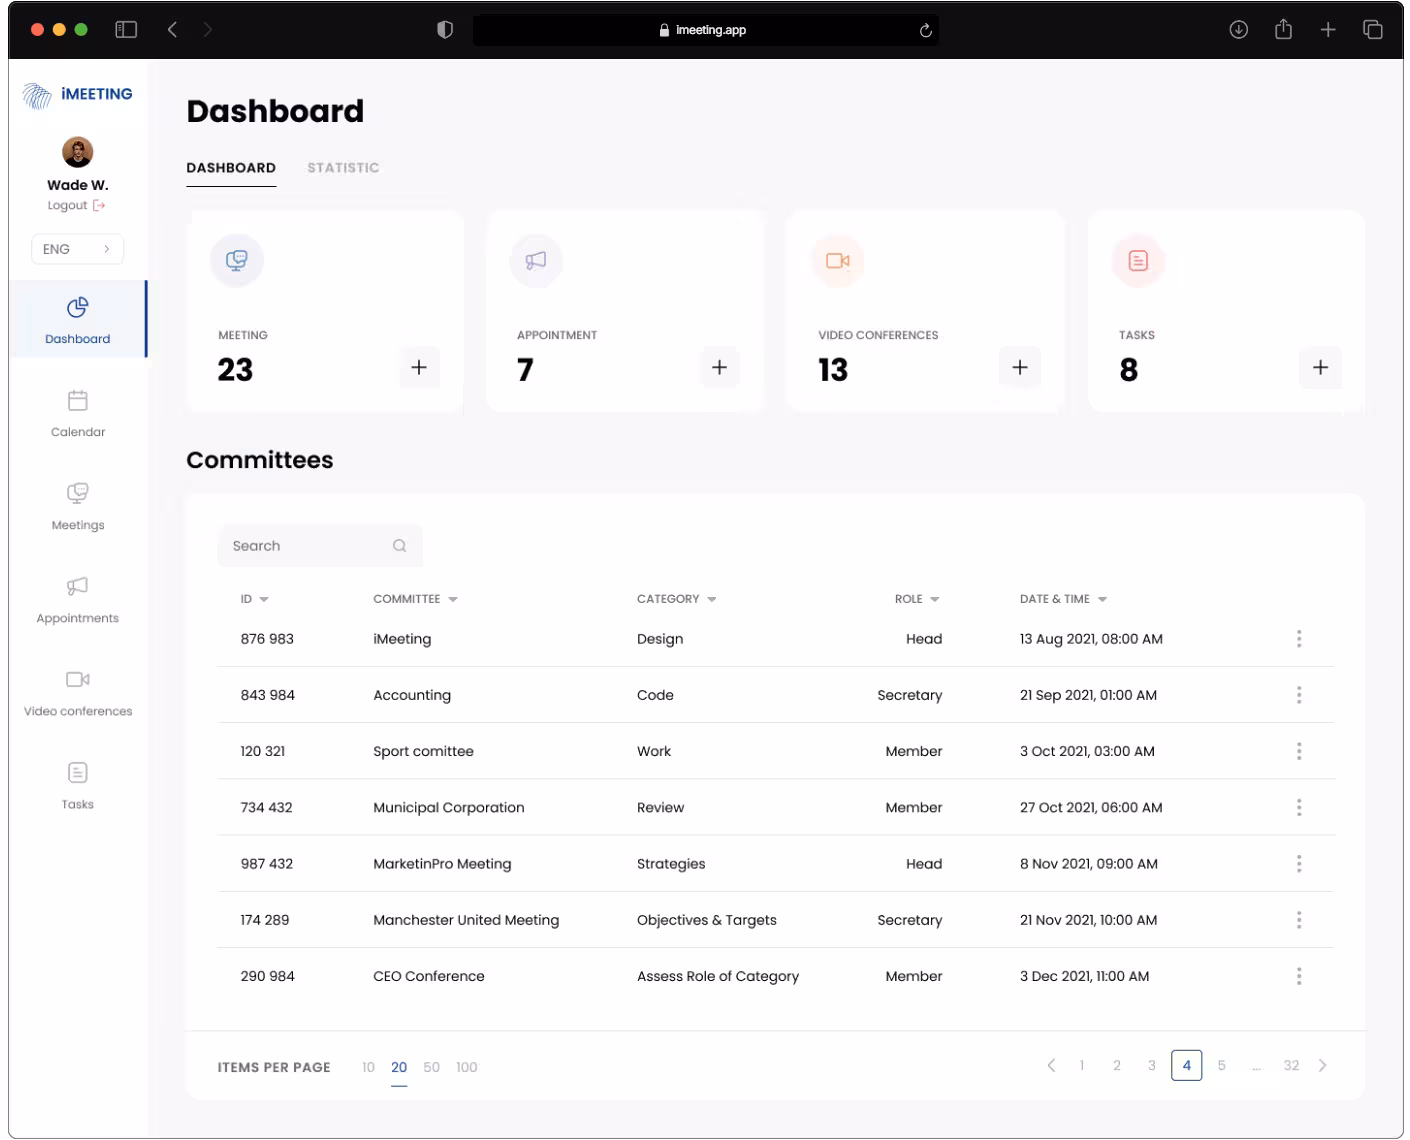The image size is (1410, 1140).
Task: Open options for Municipal Corporation row
Action: click(1299, 807)
